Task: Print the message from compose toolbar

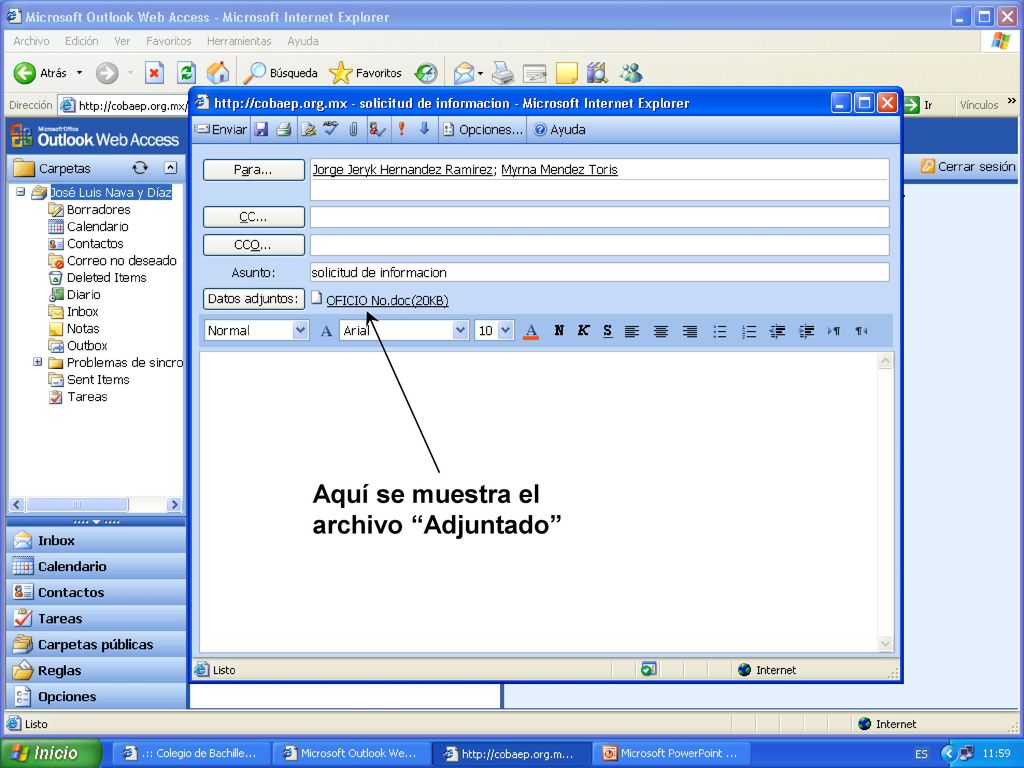Action: coord(283,129)
